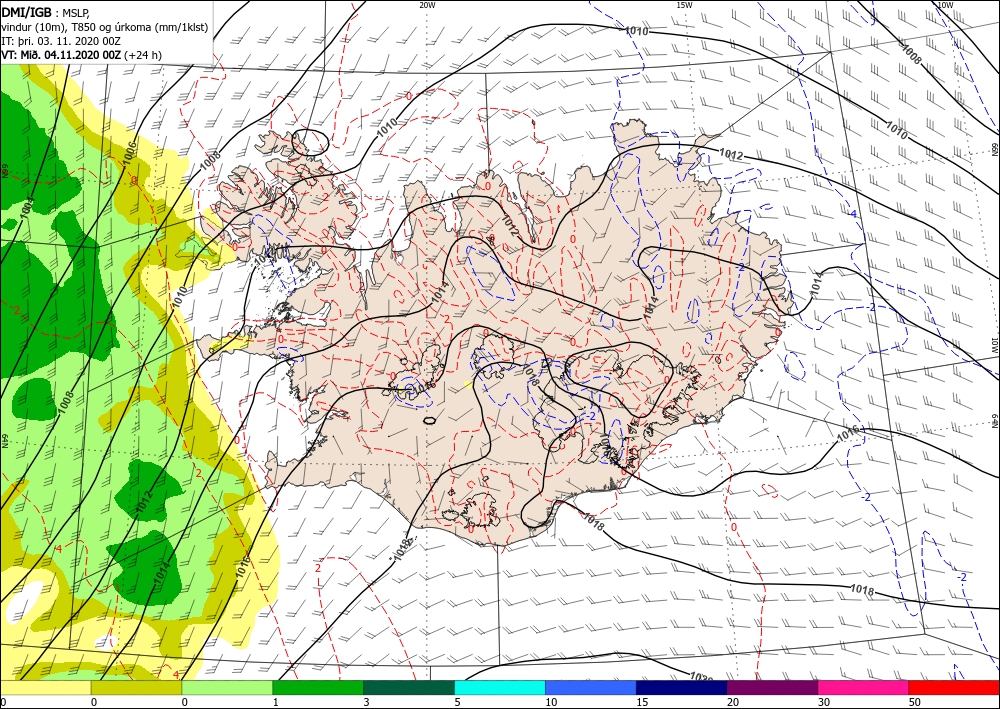
Task: Click the cyan 5–10 mm legend swatch
Action: 500,687
